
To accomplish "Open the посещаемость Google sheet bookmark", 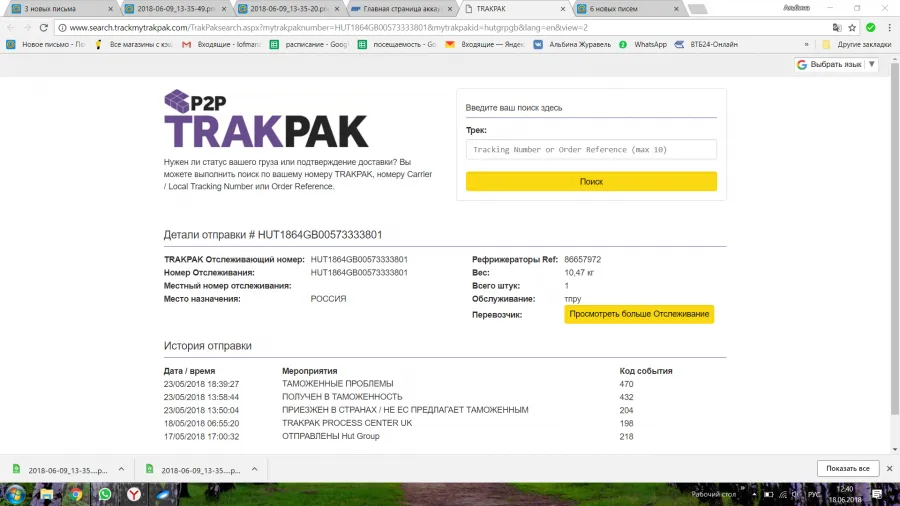I will coord(397,44).
